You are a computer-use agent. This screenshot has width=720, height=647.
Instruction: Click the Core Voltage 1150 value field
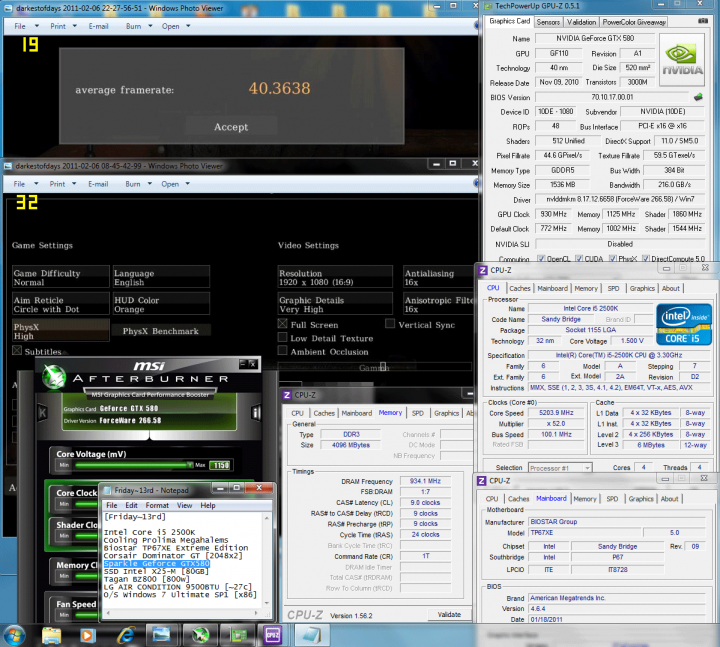[220, 466]
